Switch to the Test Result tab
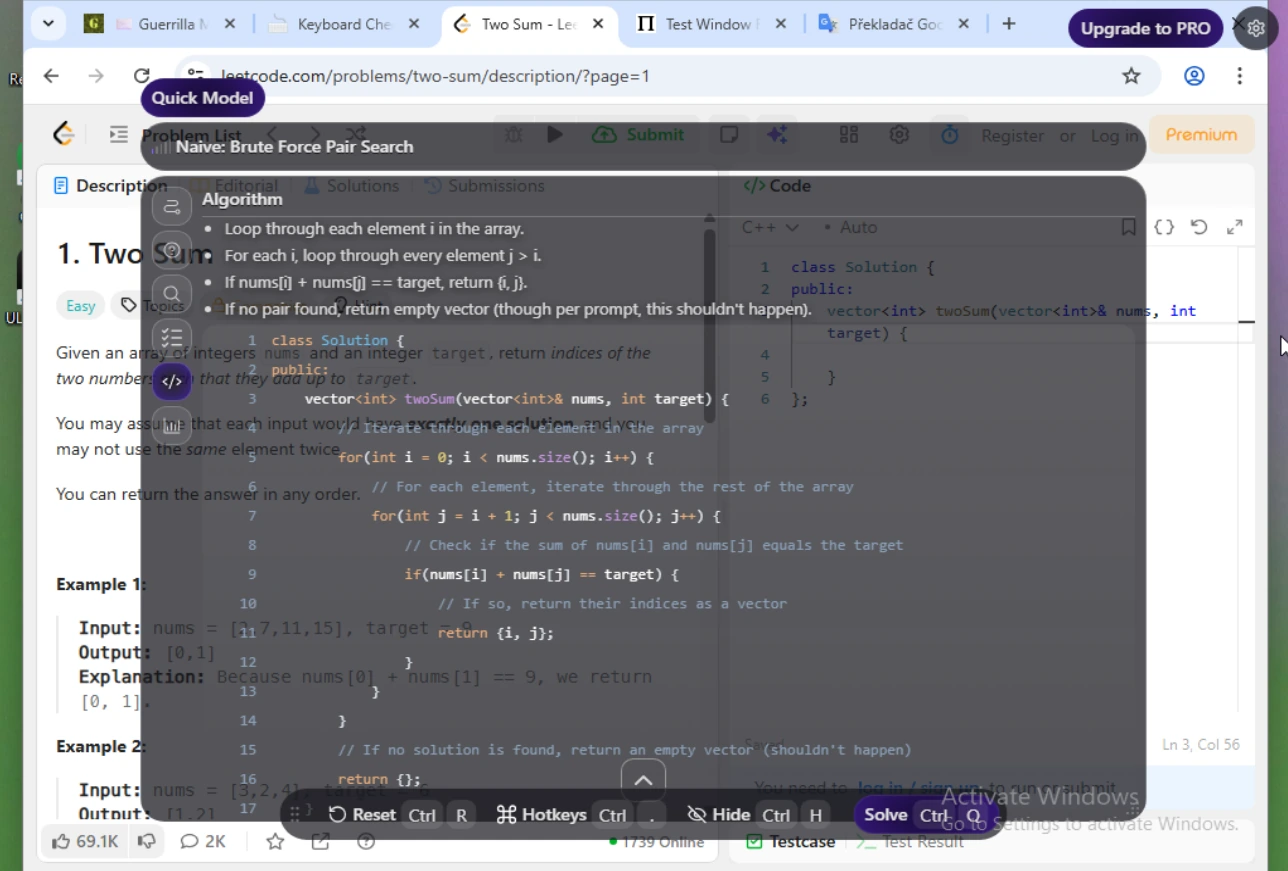 point(910,842)
